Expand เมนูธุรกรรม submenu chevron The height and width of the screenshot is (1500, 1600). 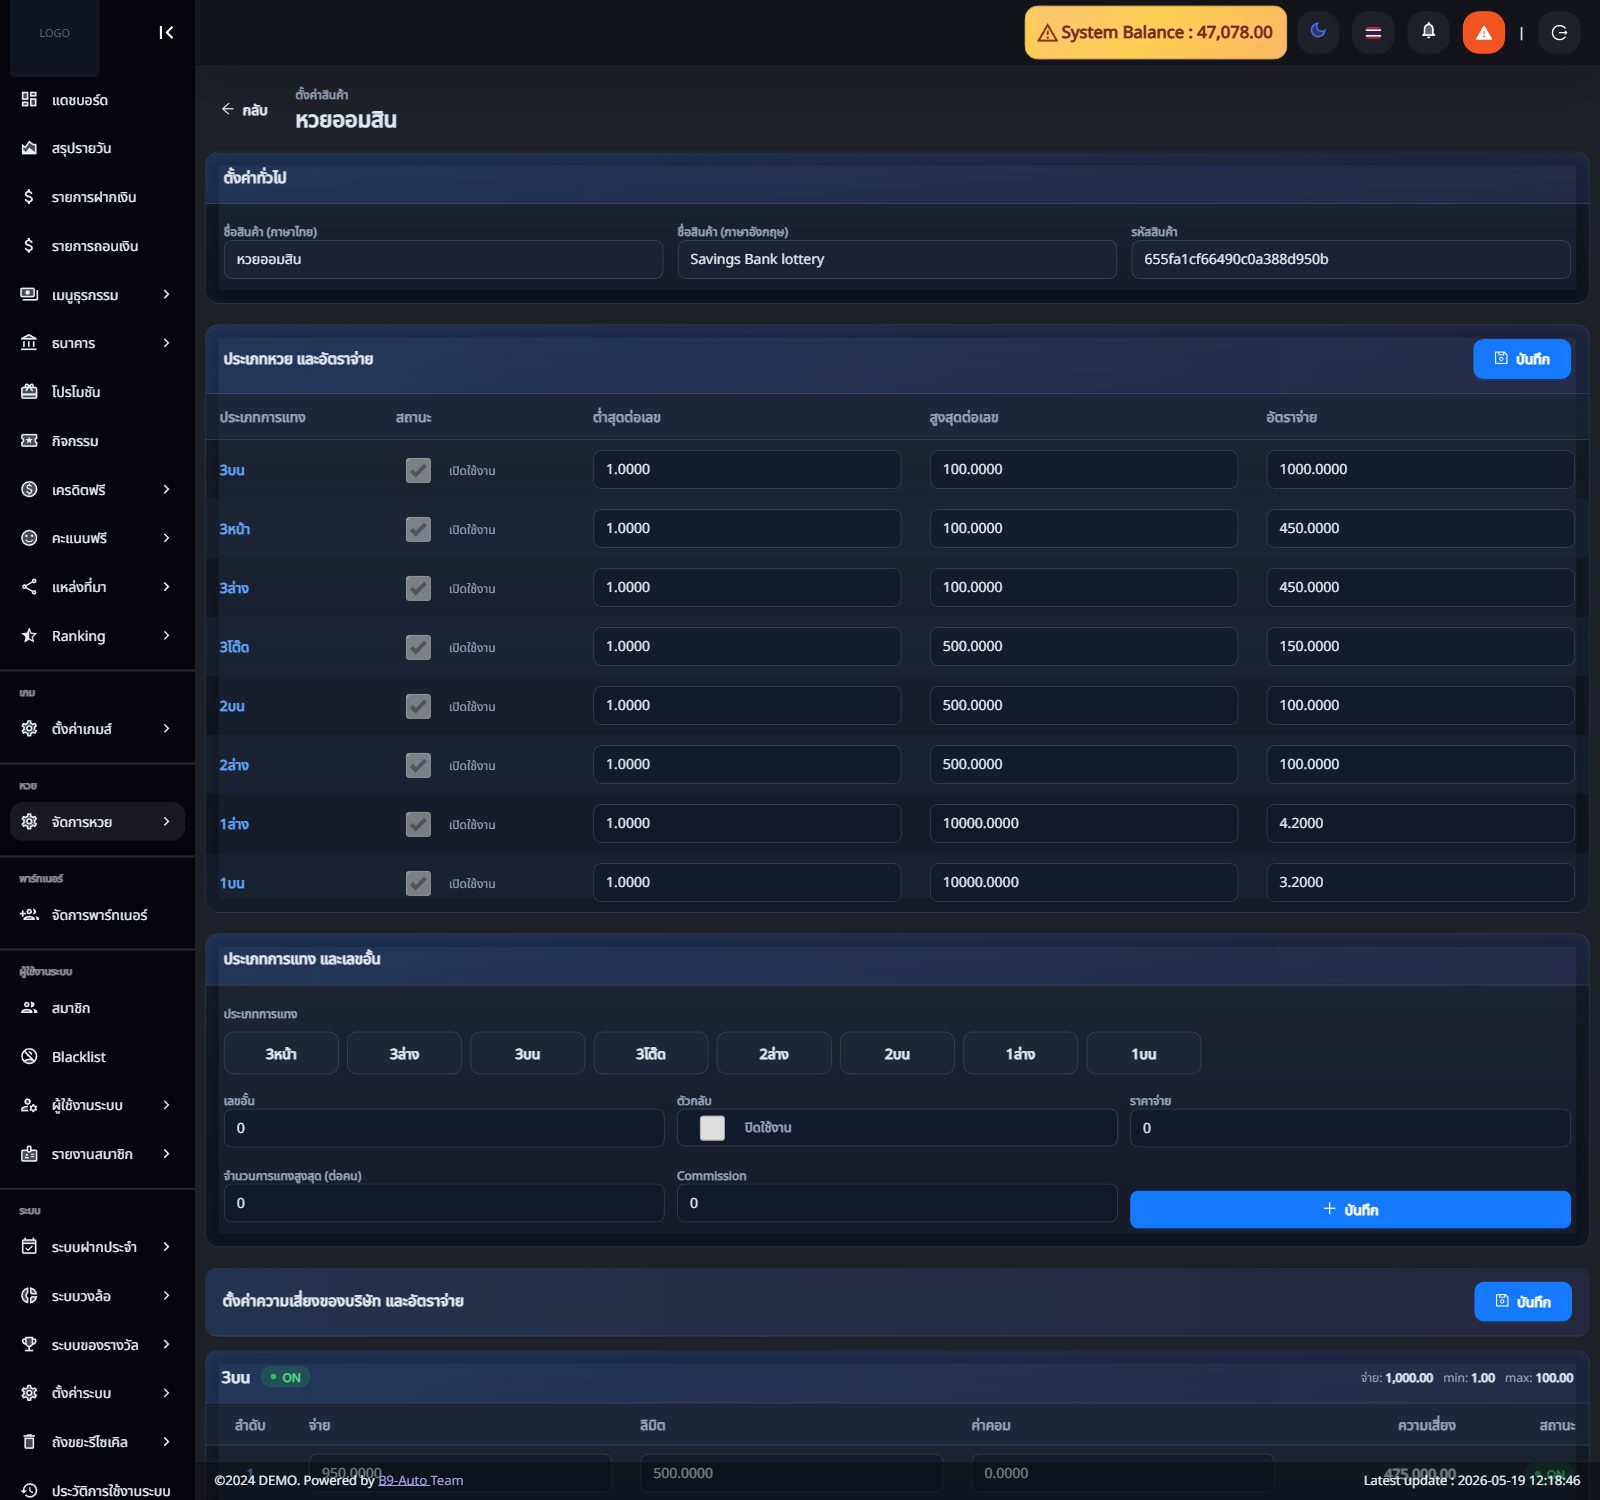pos(166,294)
